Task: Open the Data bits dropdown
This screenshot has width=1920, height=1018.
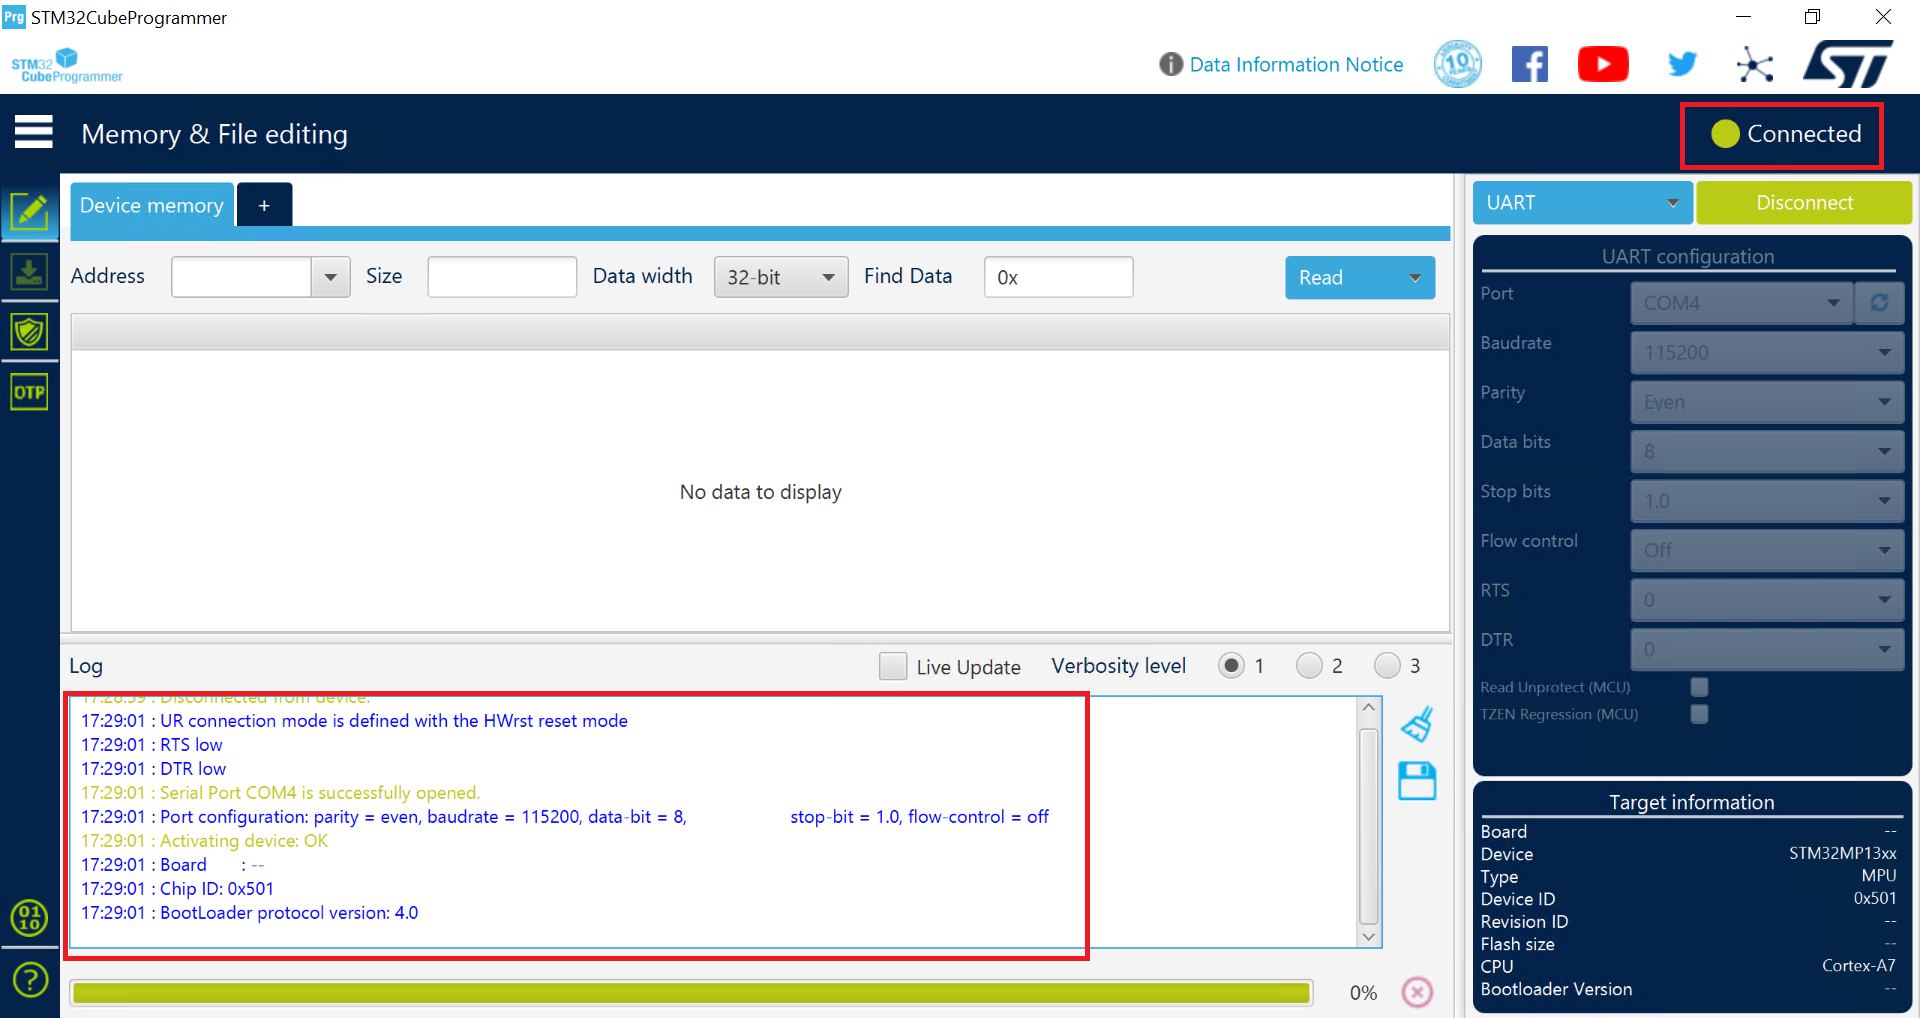Action: click(x=1767, y=451)
